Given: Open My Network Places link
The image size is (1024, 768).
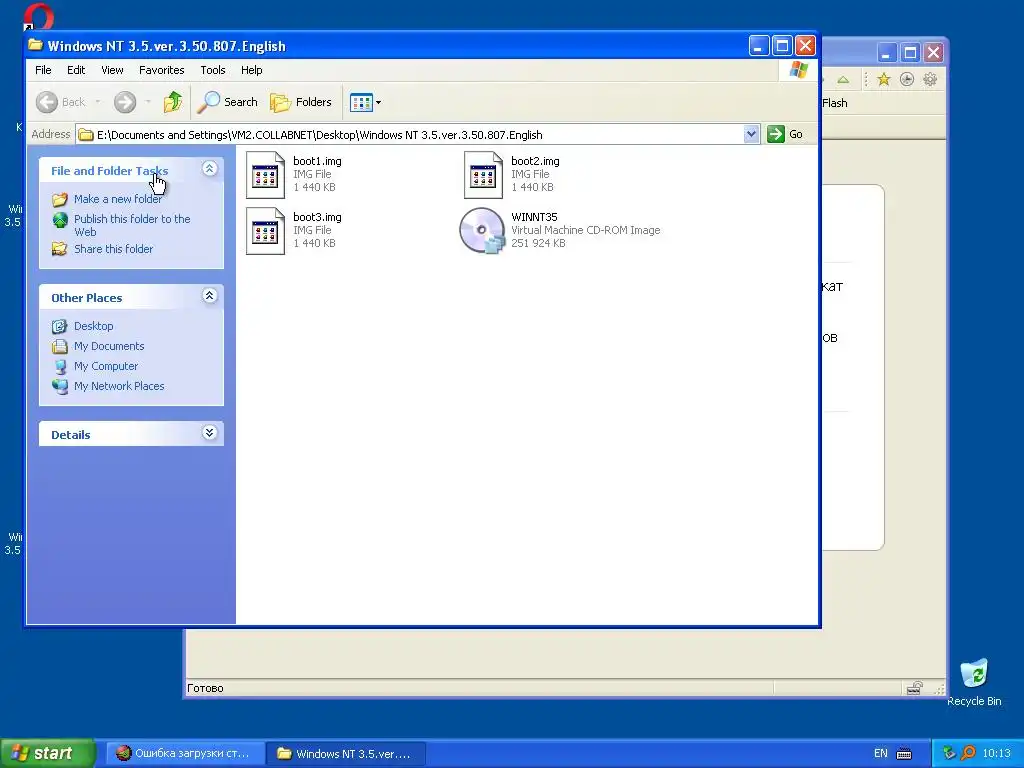Looking at the screenshot, I should point(119,386).
